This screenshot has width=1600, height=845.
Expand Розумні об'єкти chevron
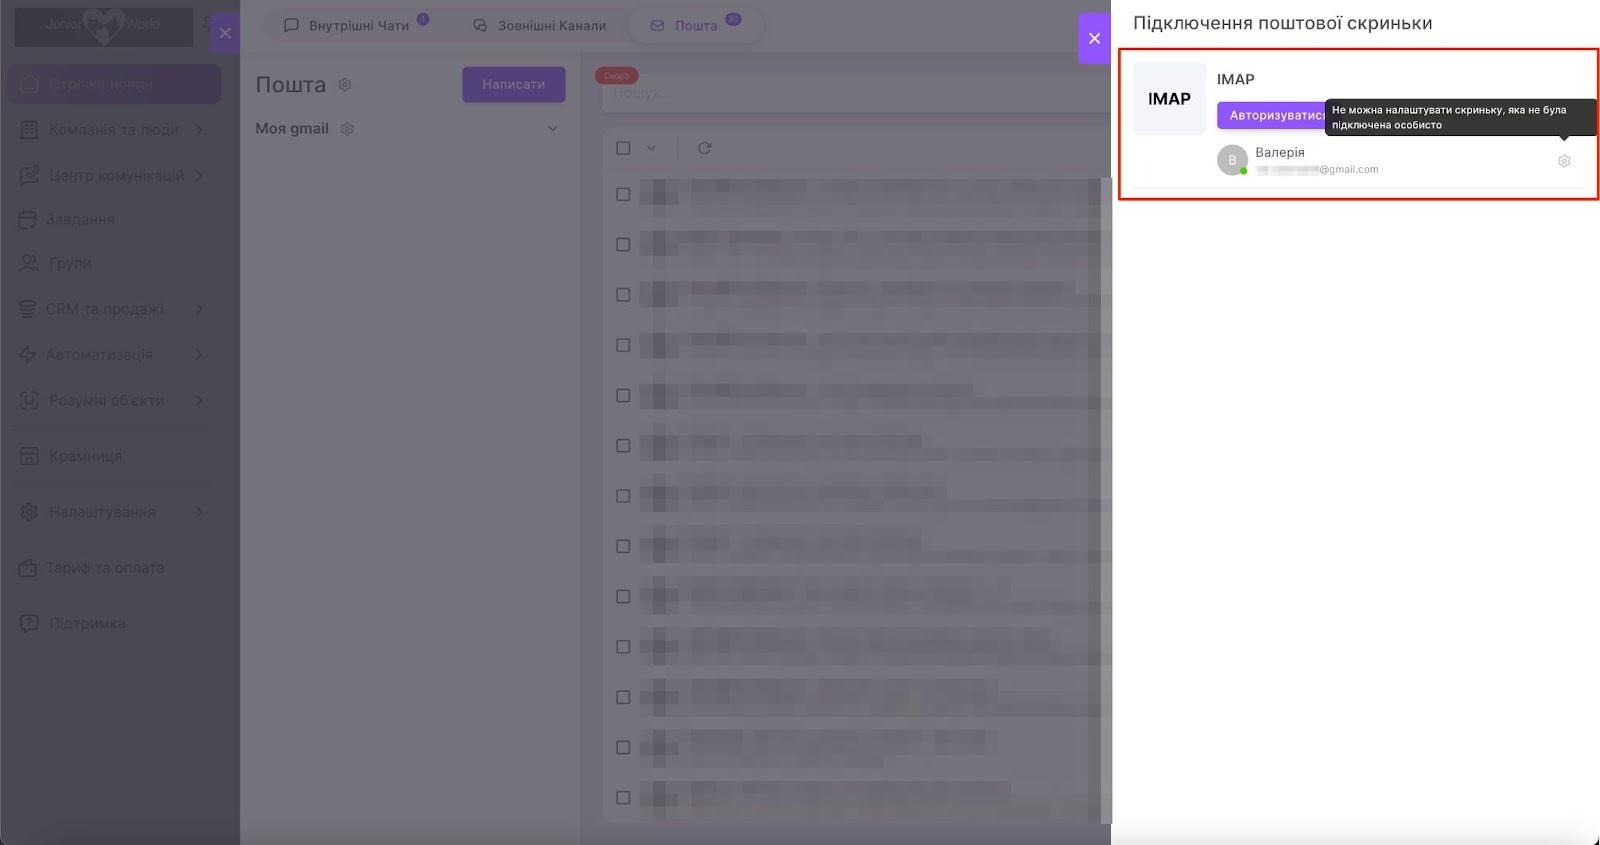point(199,400)
